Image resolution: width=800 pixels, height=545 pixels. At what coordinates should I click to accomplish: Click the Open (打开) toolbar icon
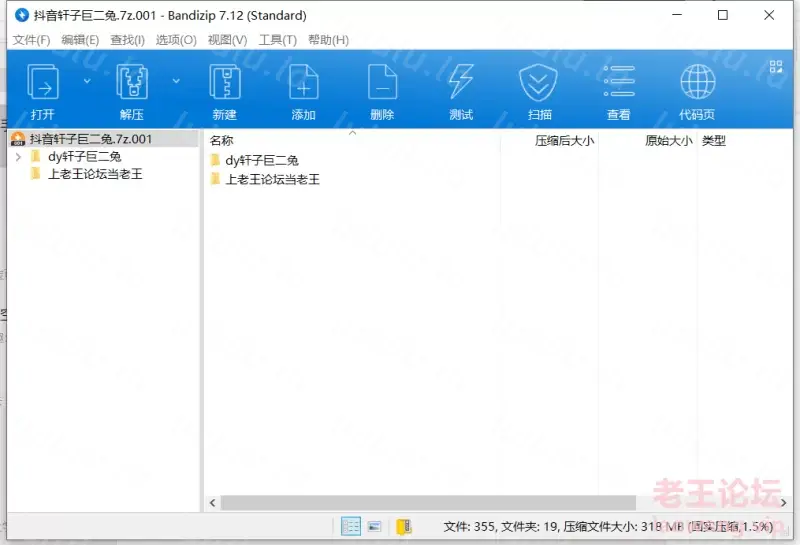pyautogui.click(x=43, y=82)
